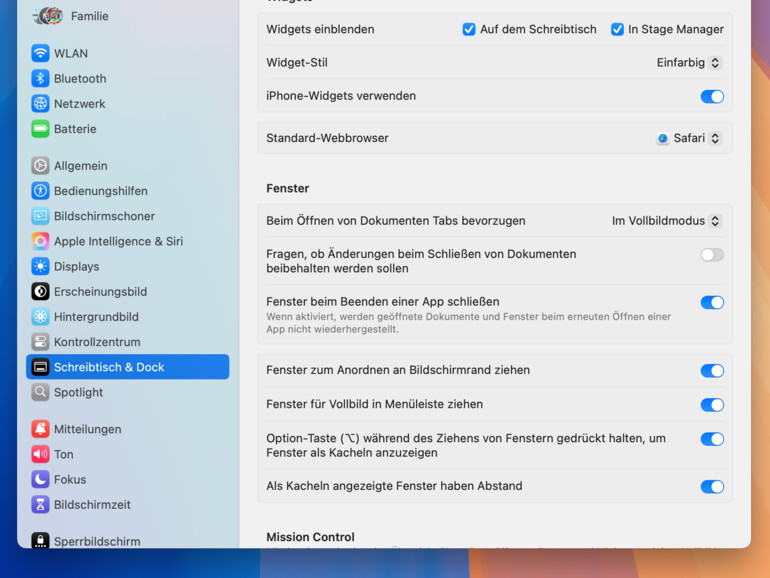Select Displays in the sidebar

(x=128, y=266)
